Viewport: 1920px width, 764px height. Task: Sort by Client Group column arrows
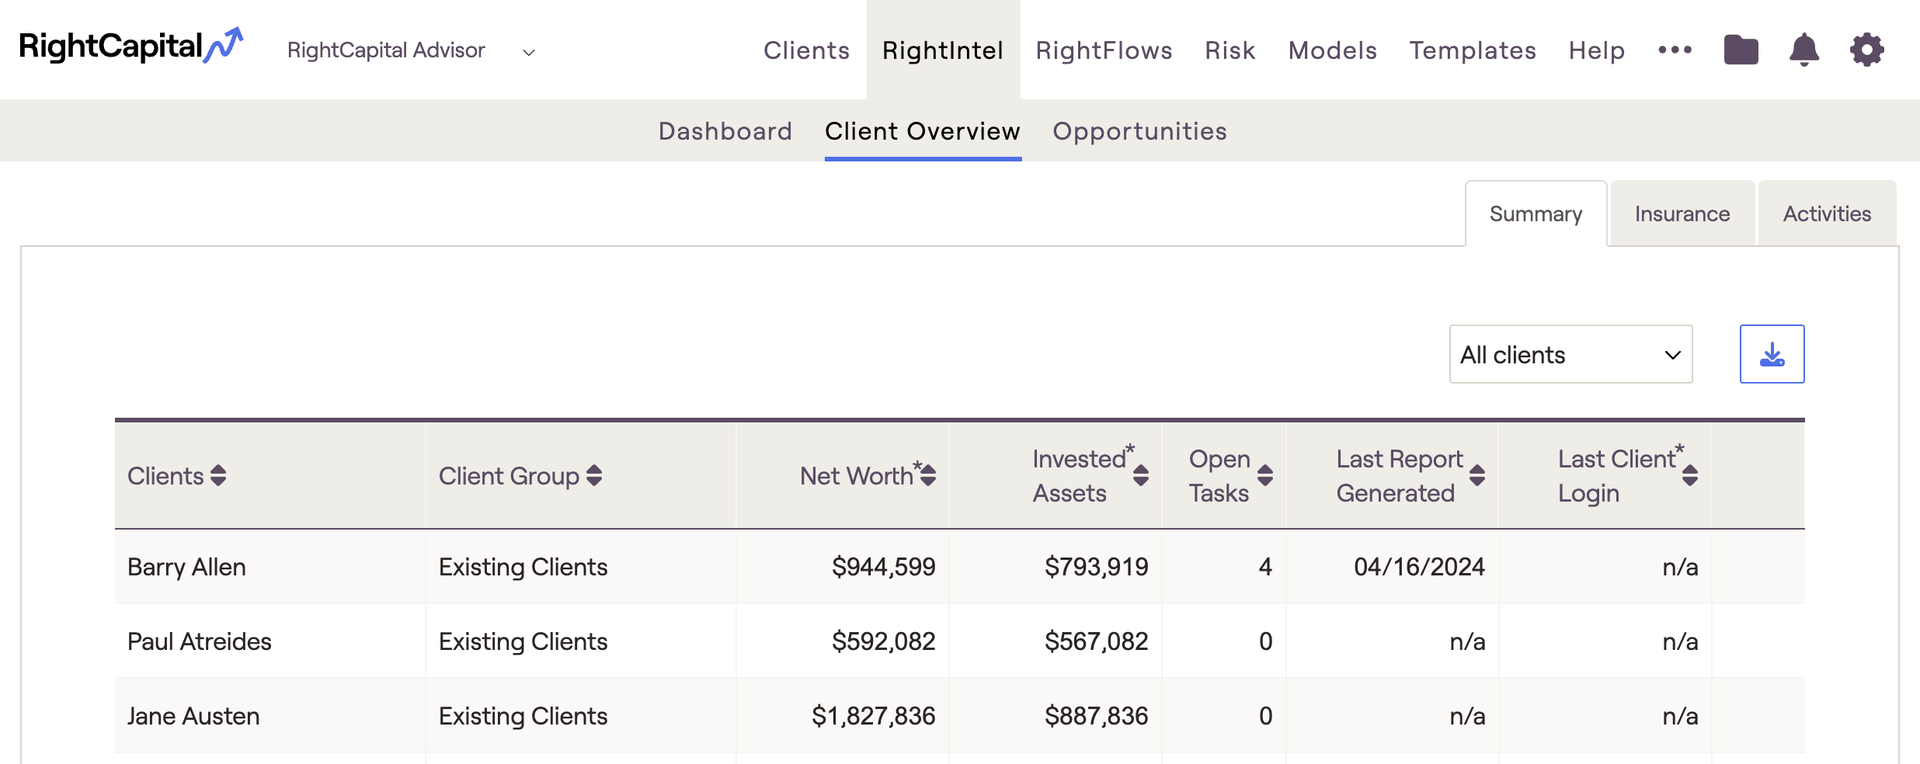pyautogui.click(x=594, y=476)
